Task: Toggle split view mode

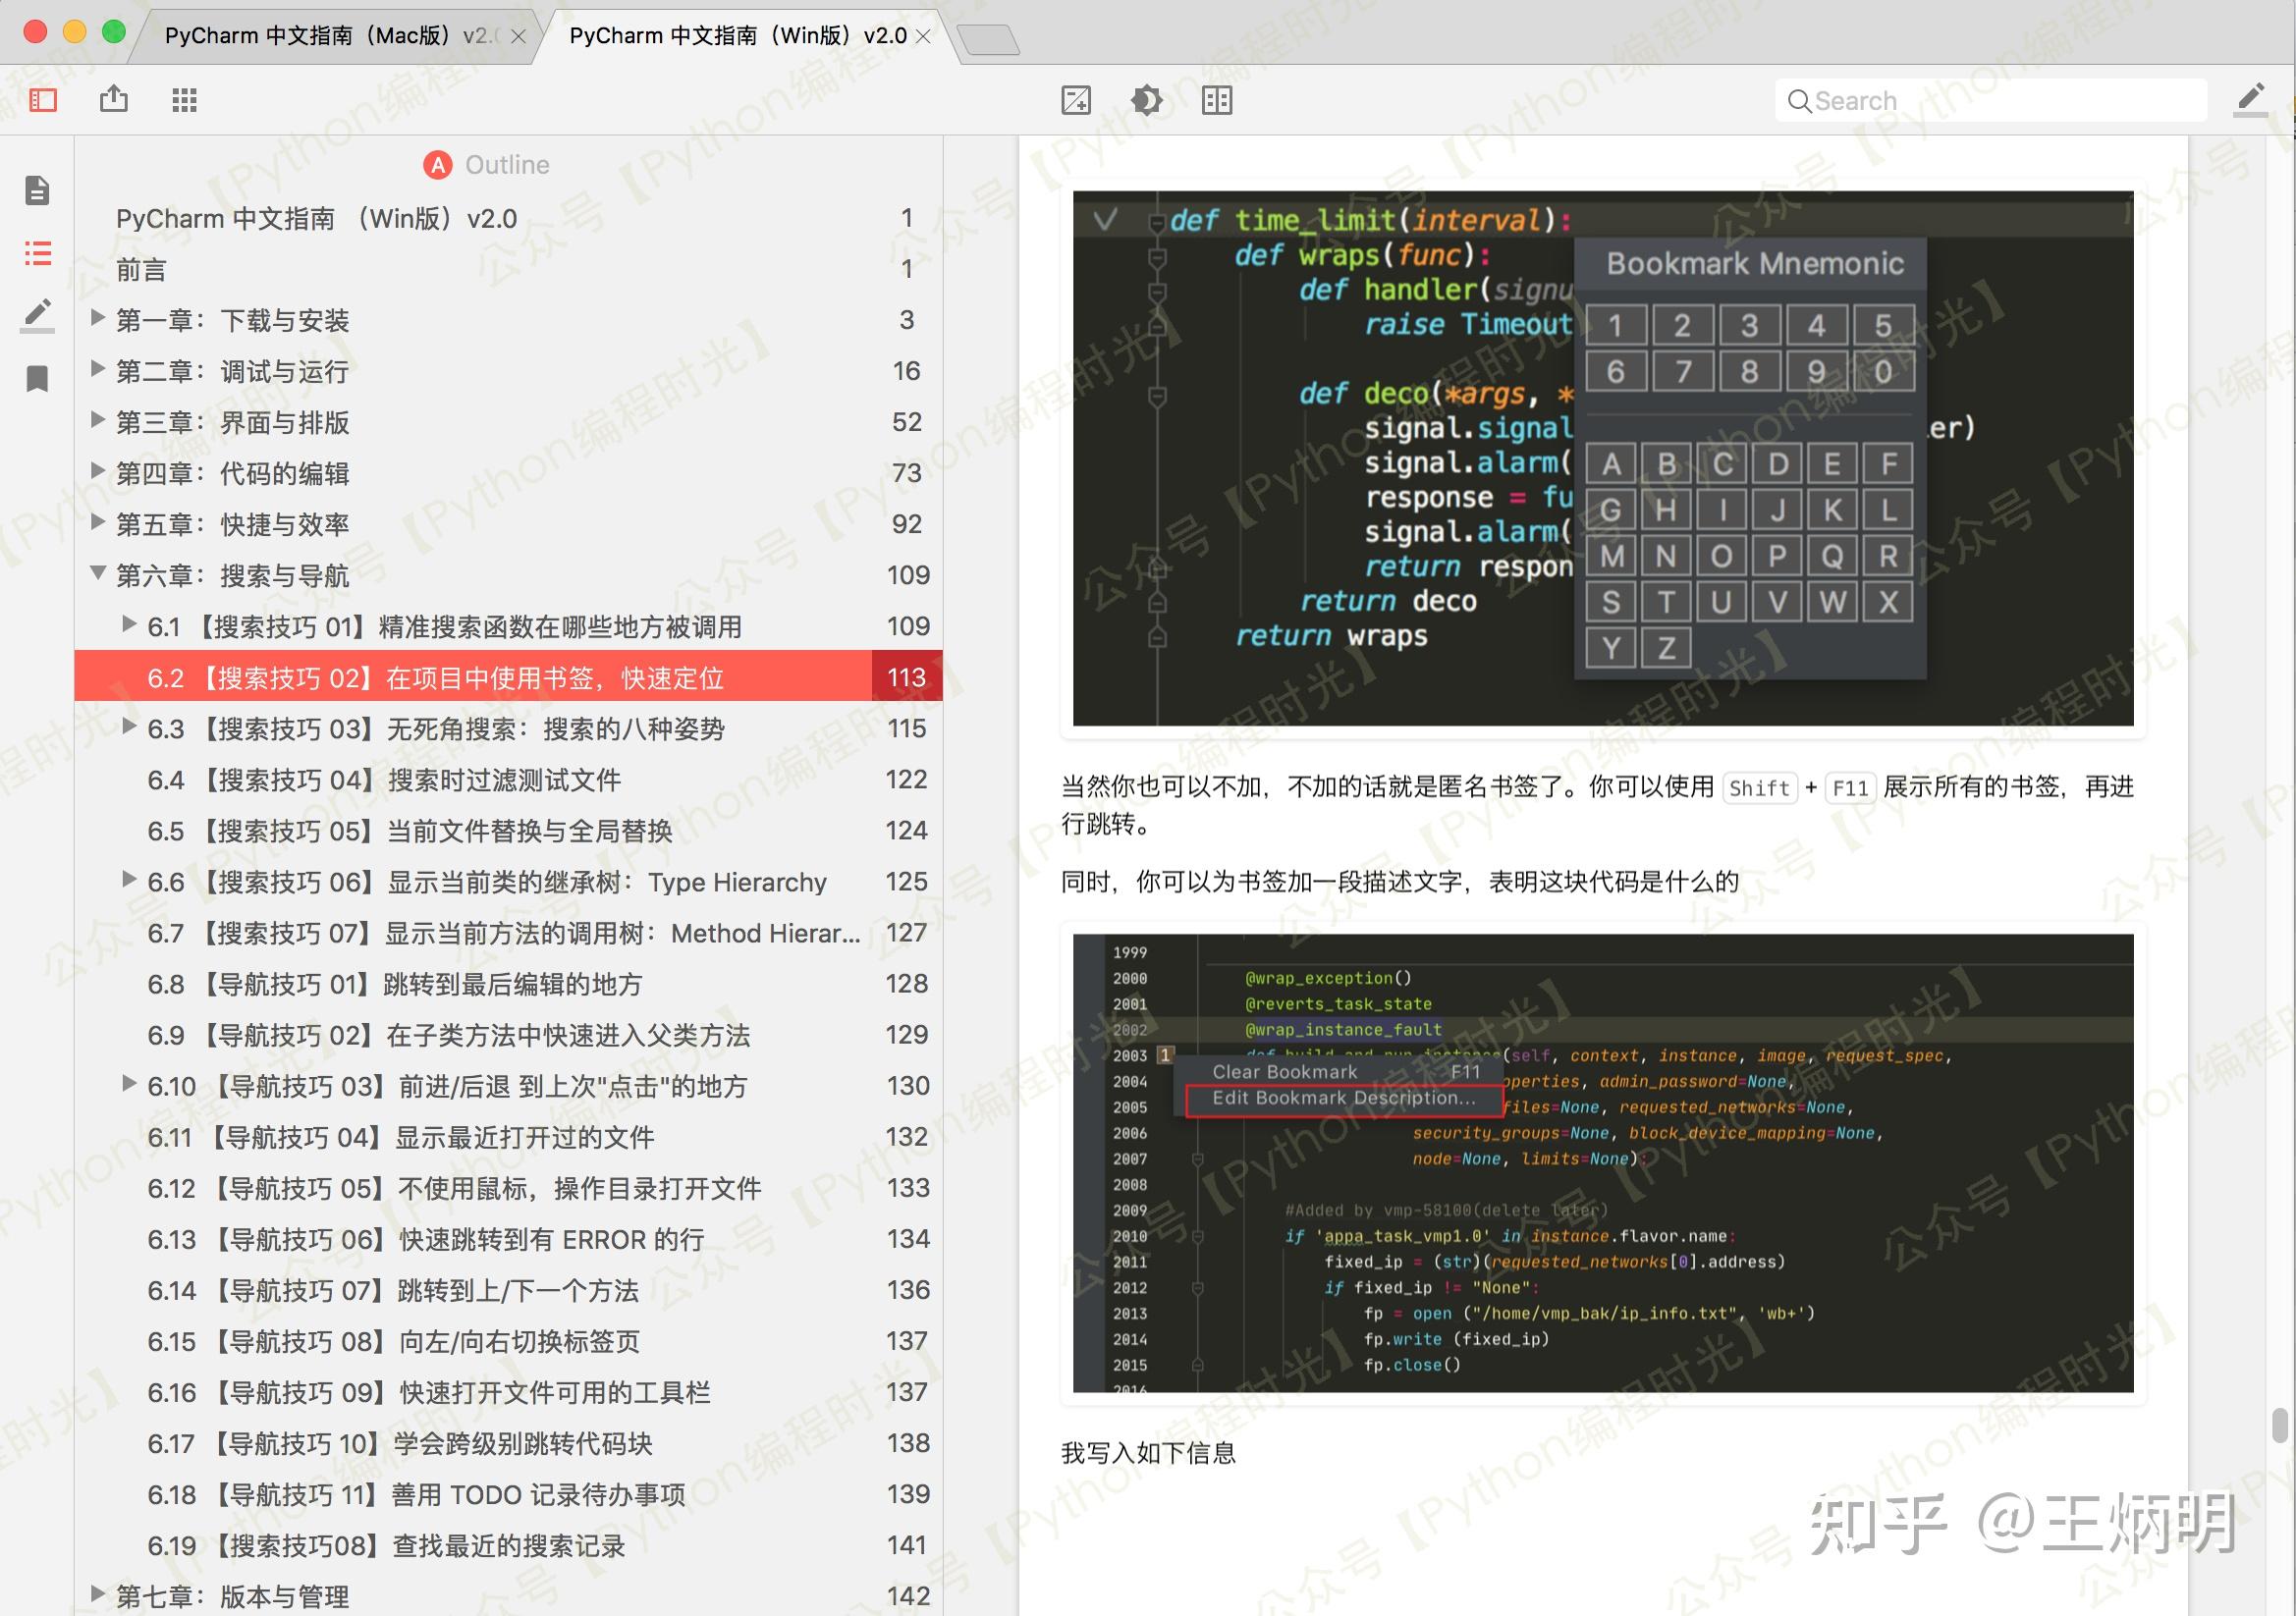Action: 1218,100
